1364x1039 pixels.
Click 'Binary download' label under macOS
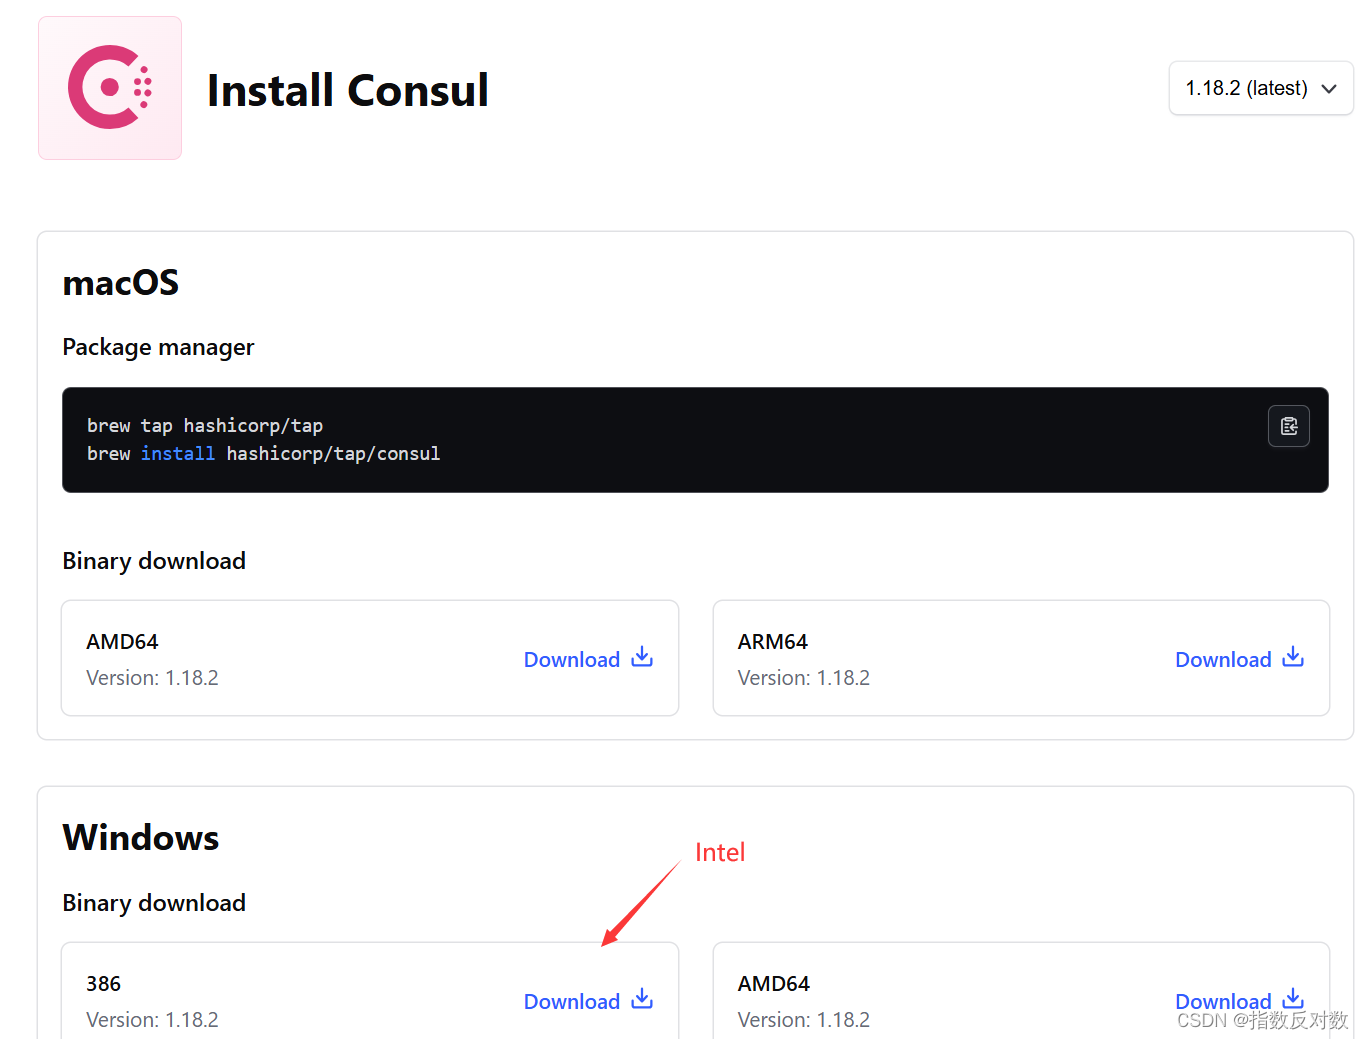154,561
